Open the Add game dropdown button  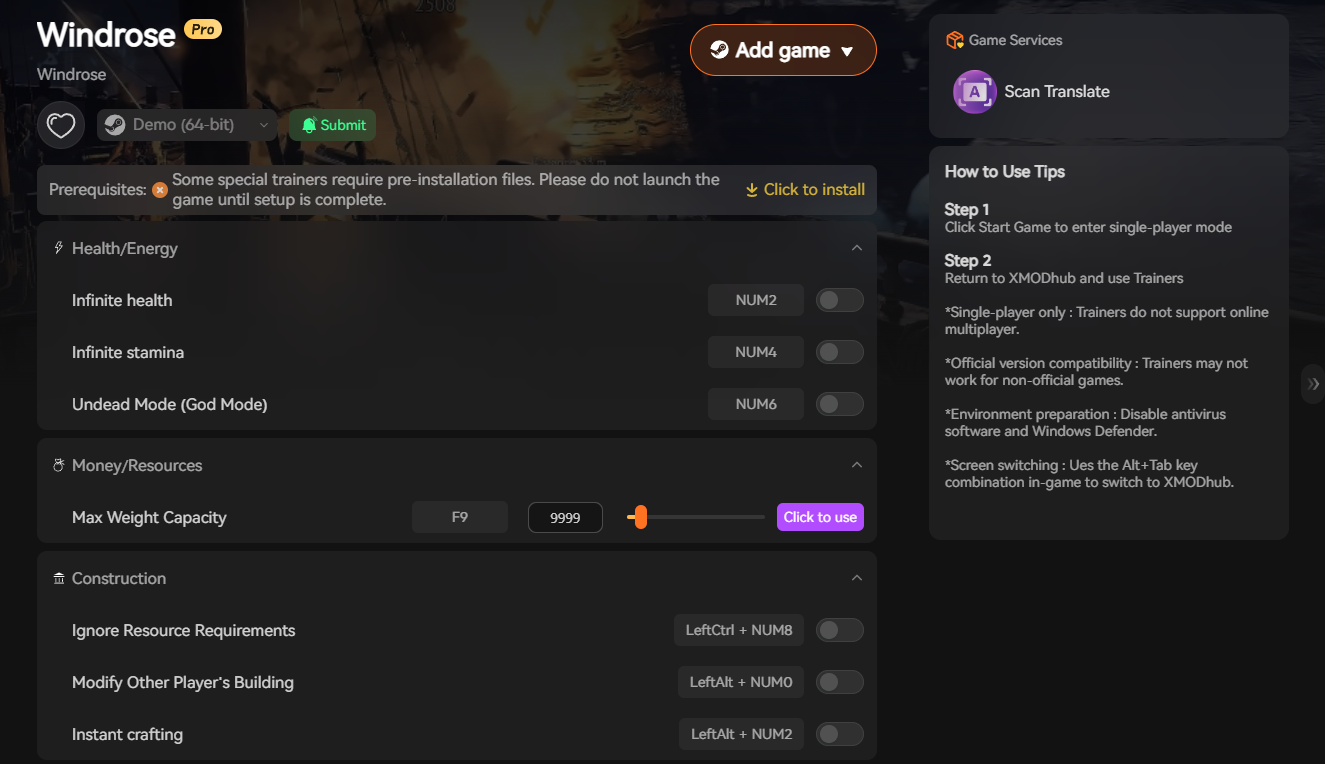tap(783, 50)
